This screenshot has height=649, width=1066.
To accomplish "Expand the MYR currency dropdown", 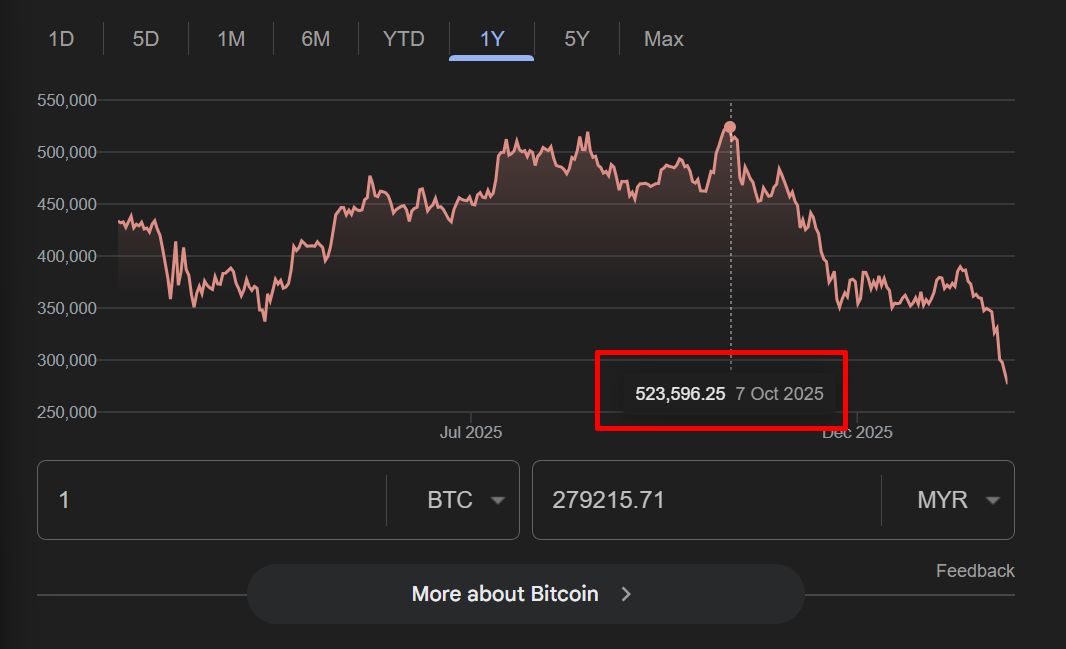I will pyautogui.click(x=959, y=500).
